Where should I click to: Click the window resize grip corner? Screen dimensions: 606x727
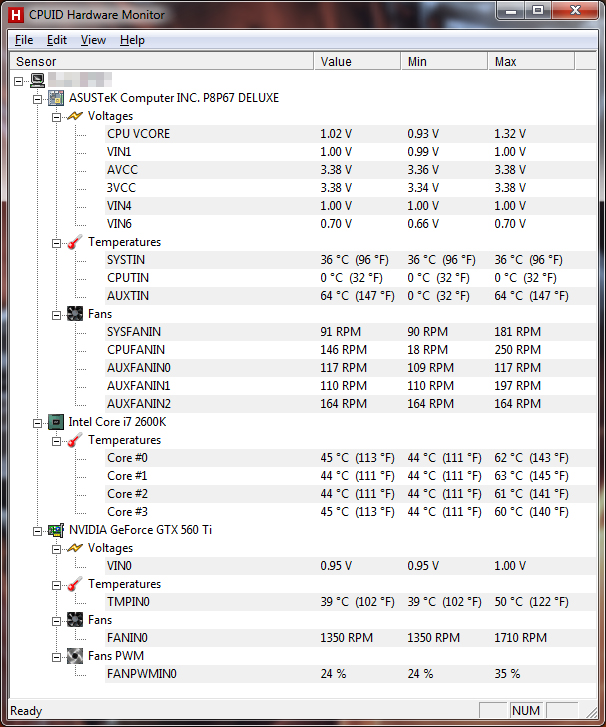592,712
